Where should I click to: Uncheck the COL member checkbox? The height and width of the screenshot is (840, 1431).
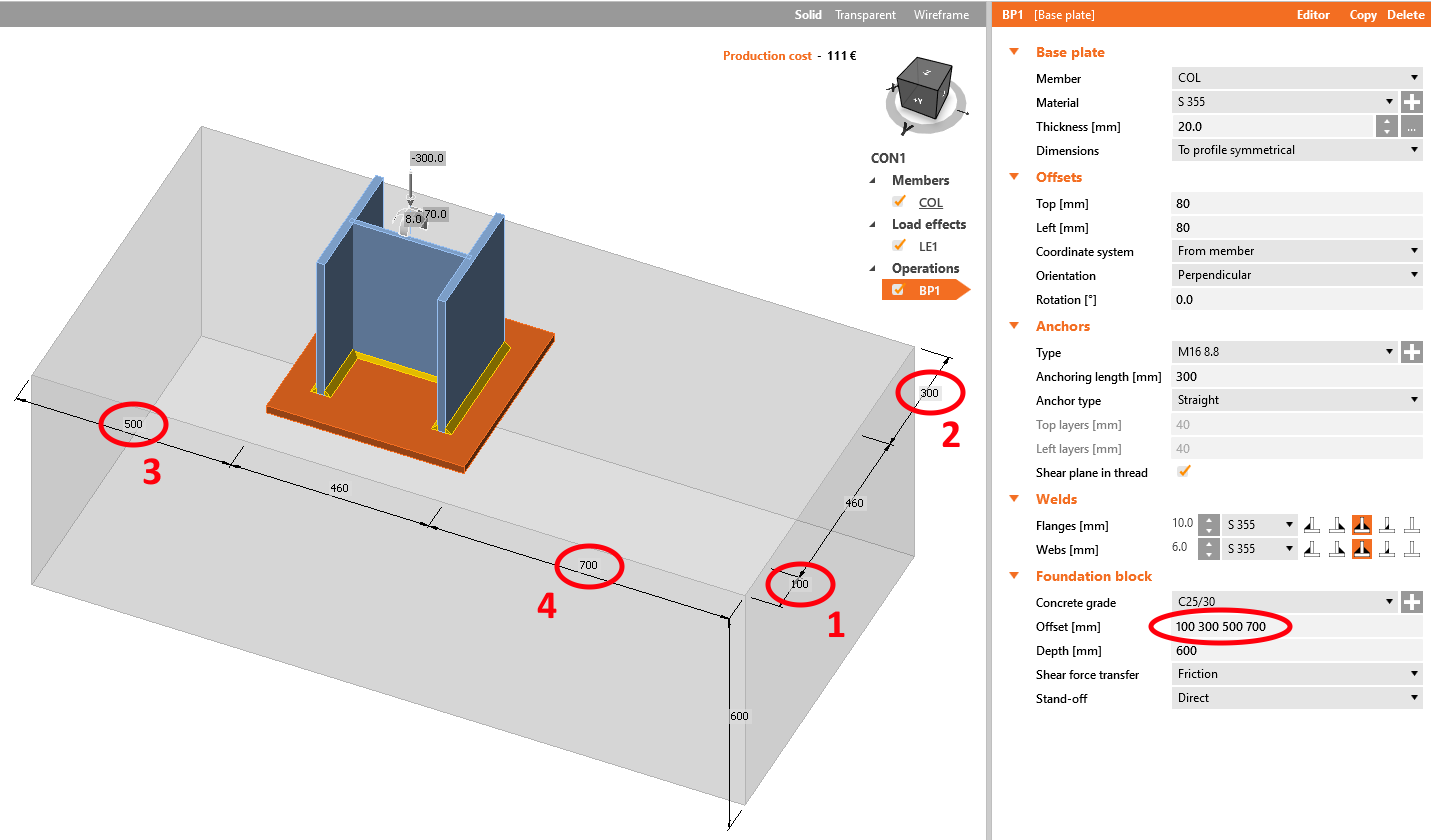899,202
